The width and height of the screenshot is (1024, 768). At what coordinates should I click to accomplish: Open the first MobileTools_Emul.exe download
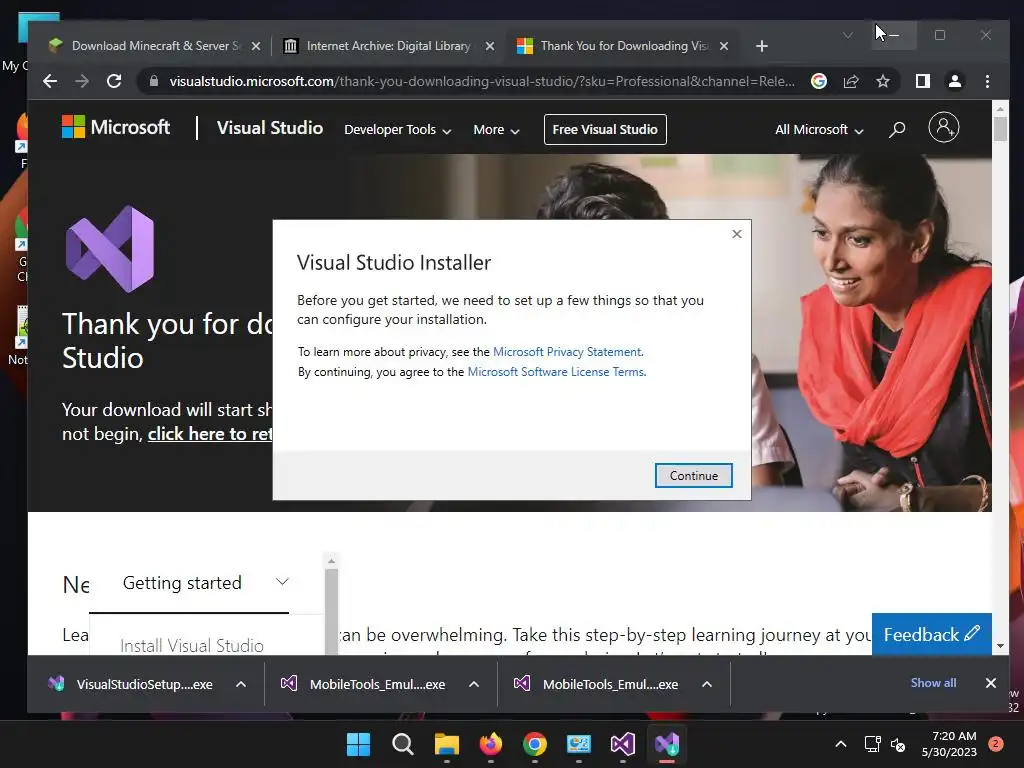364,684
